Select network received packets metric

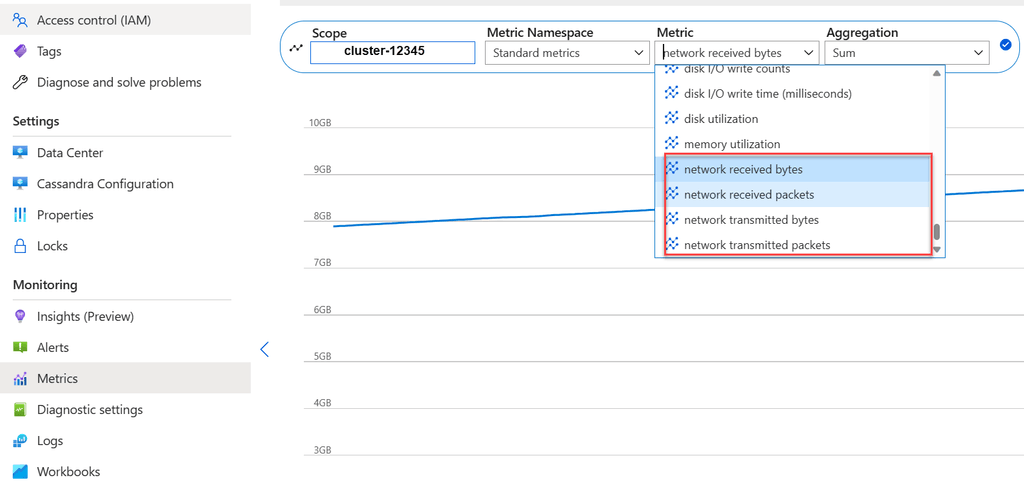748,195
